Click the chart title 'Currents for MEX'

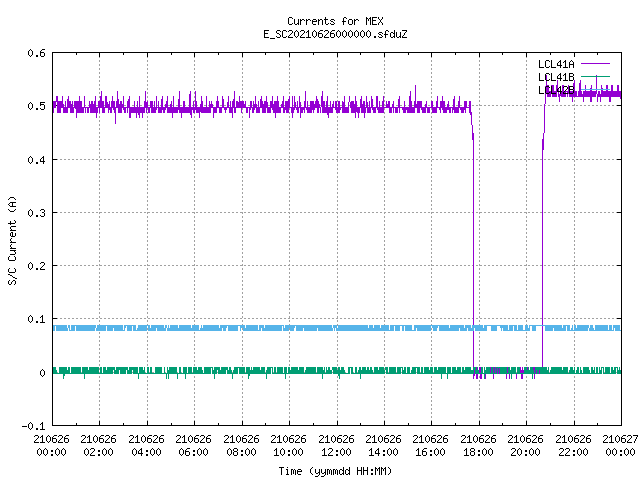click(335, 21)
